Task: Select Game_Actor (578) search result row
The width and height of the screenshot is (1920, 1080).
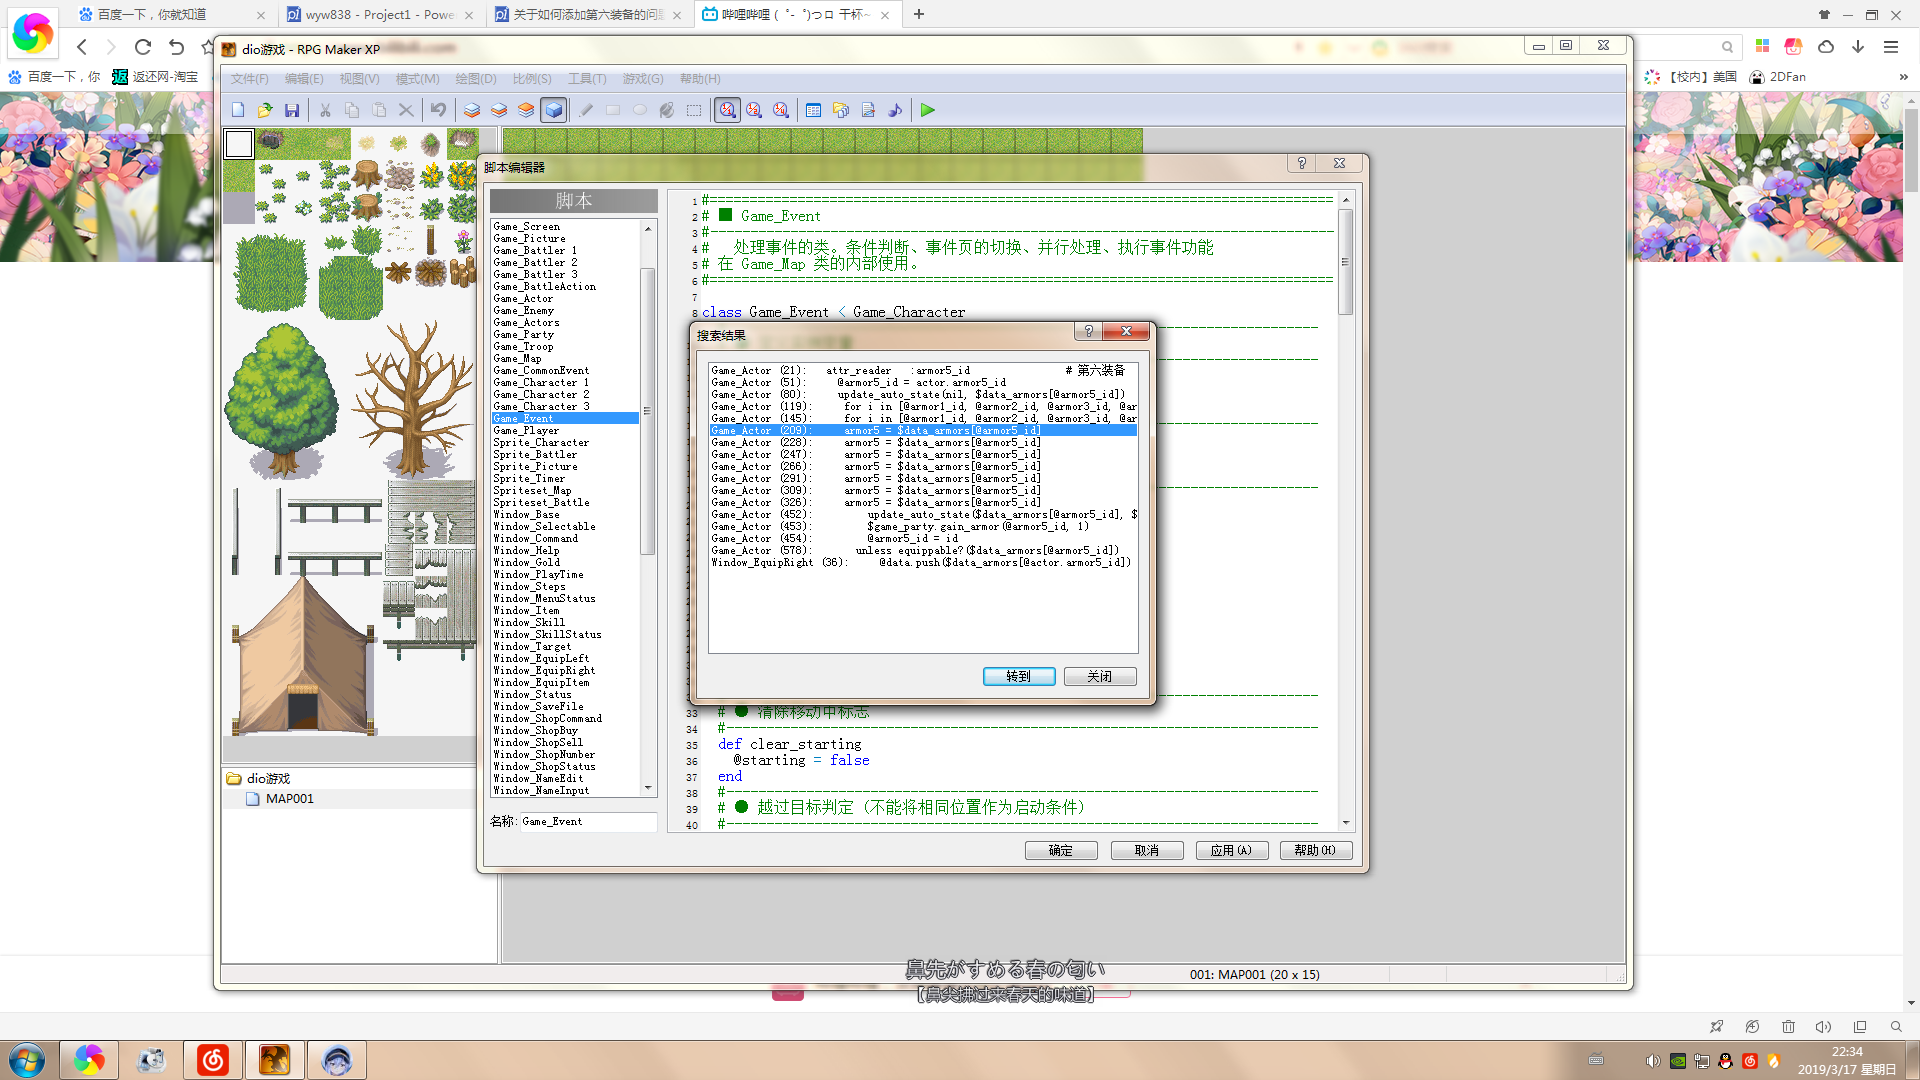Action: click(922, 551)
